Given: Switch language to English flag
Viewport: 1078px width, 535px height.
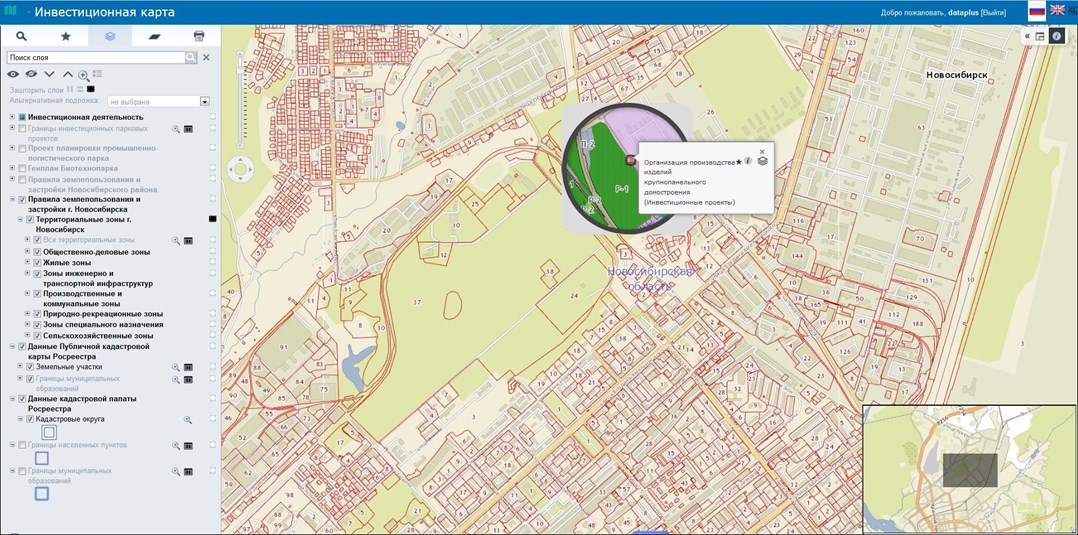Looking at the screenshot, I should [1057, 10].
